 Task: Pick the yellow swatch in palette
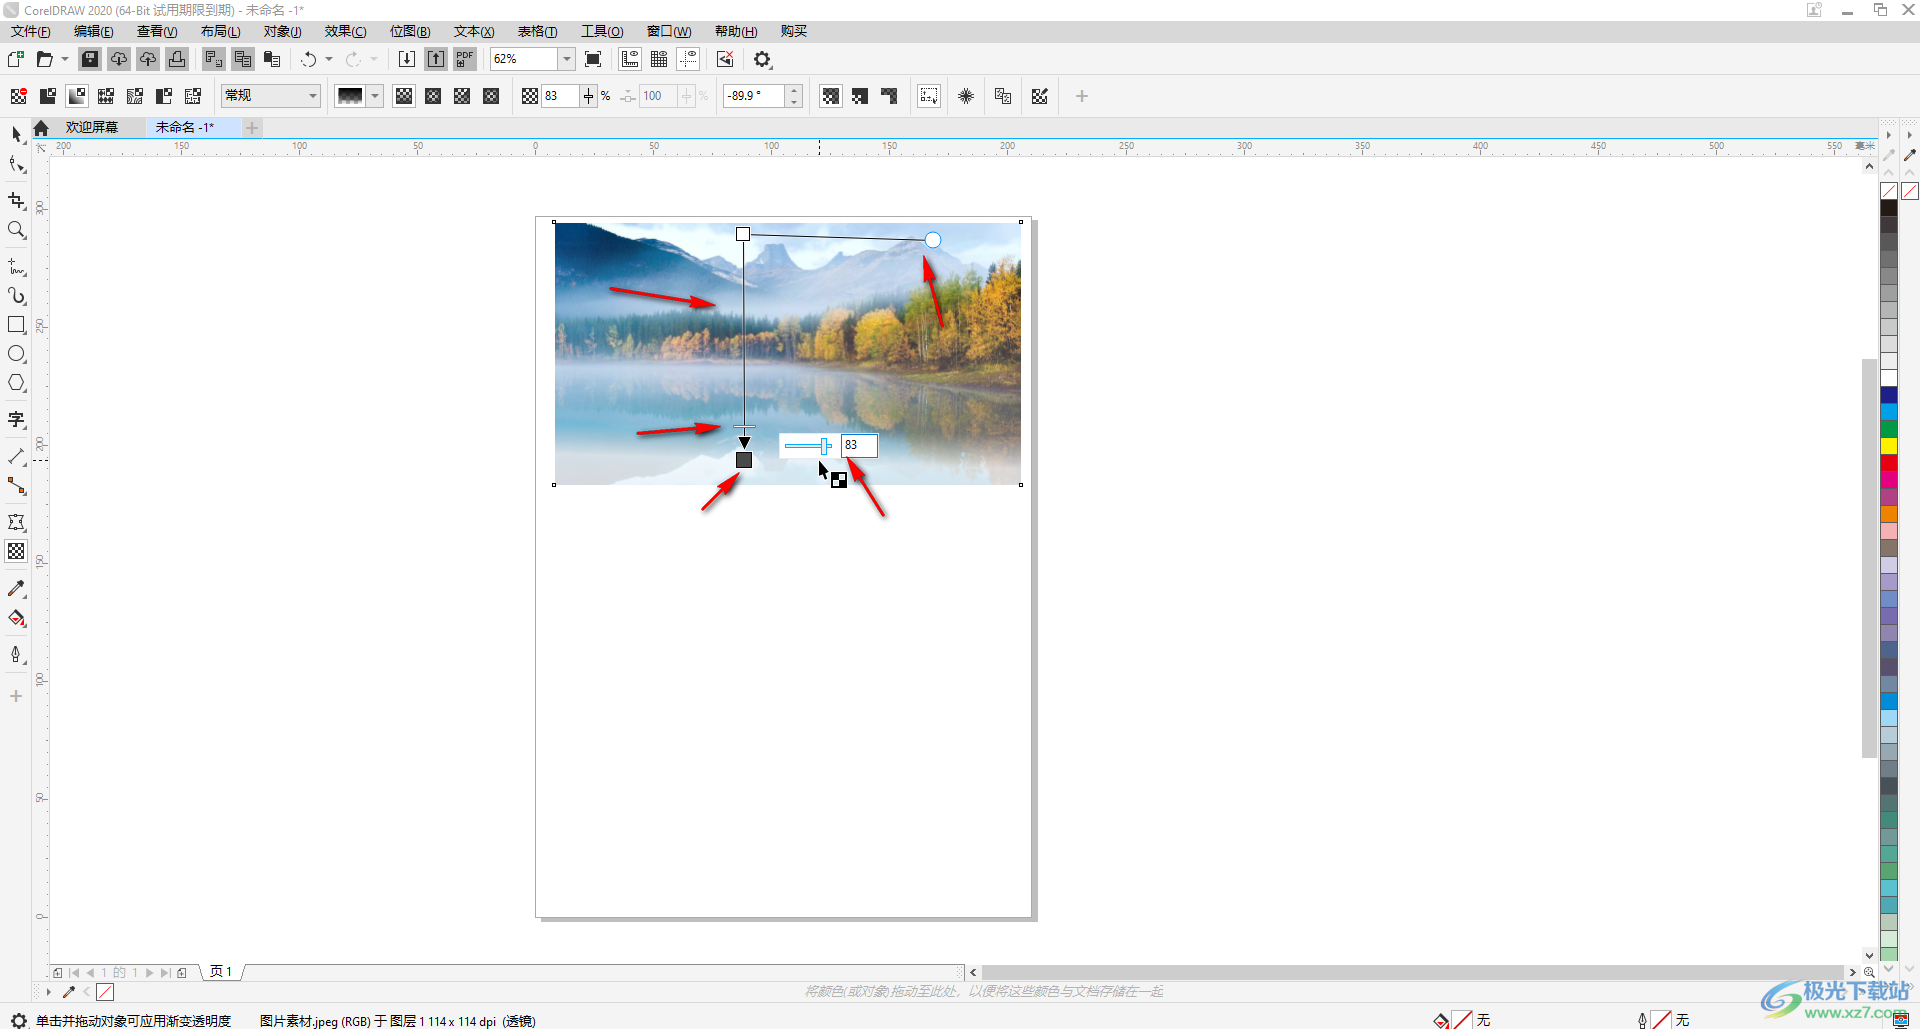(1889, 446)
